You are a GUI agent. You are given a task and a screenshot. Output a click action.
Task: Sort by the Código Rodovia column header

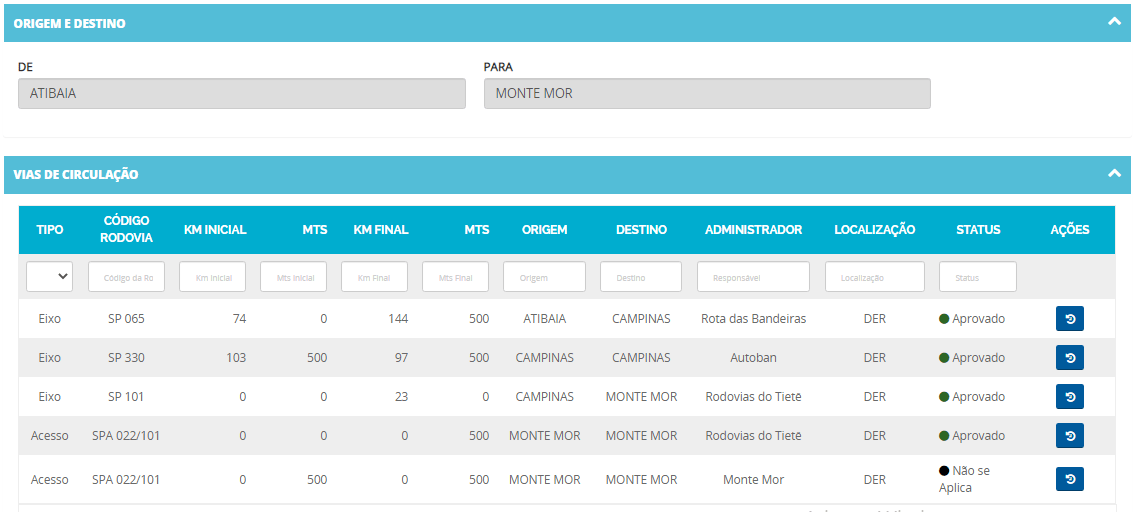click(126, 229)
